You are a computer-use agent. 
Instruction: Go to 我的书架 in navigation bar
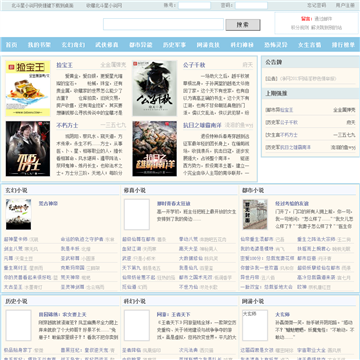click(39, 45)
